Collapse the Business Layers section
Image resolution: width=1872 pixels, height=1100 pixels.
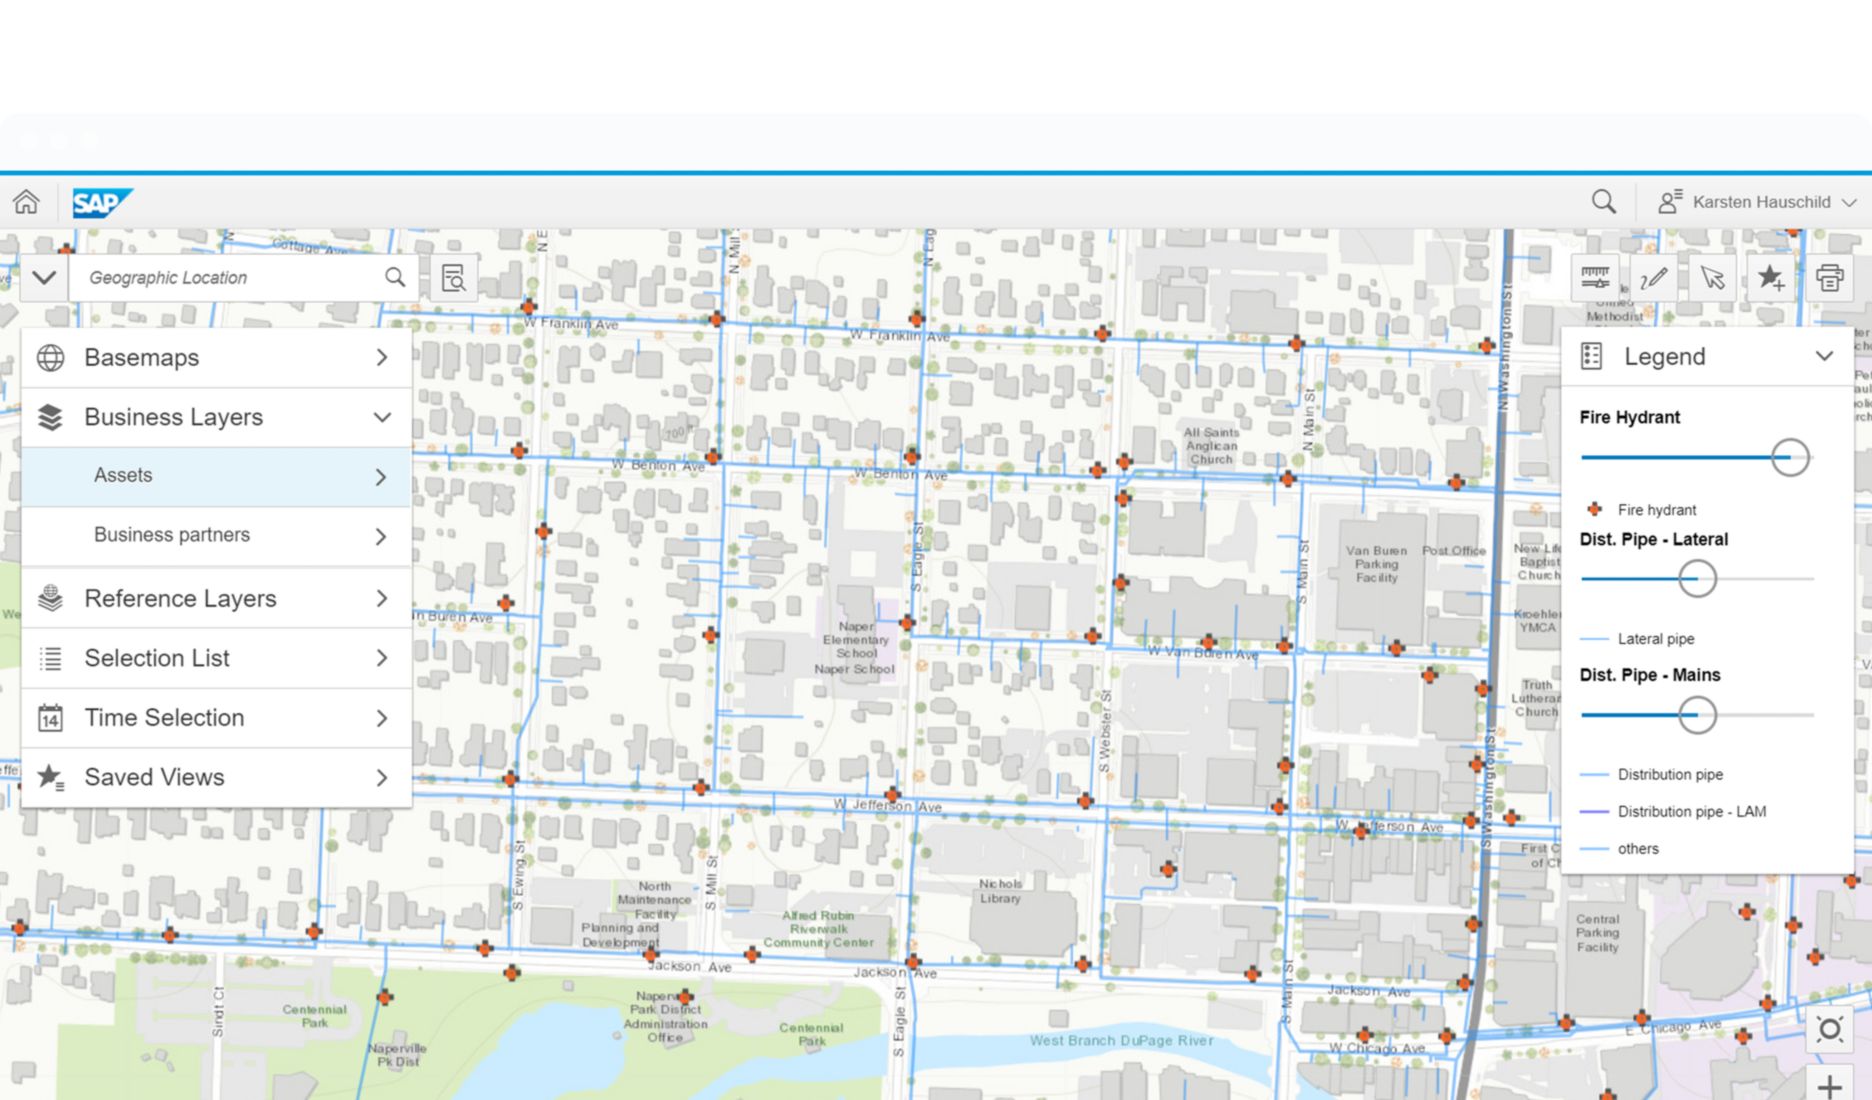click(382, 417)
